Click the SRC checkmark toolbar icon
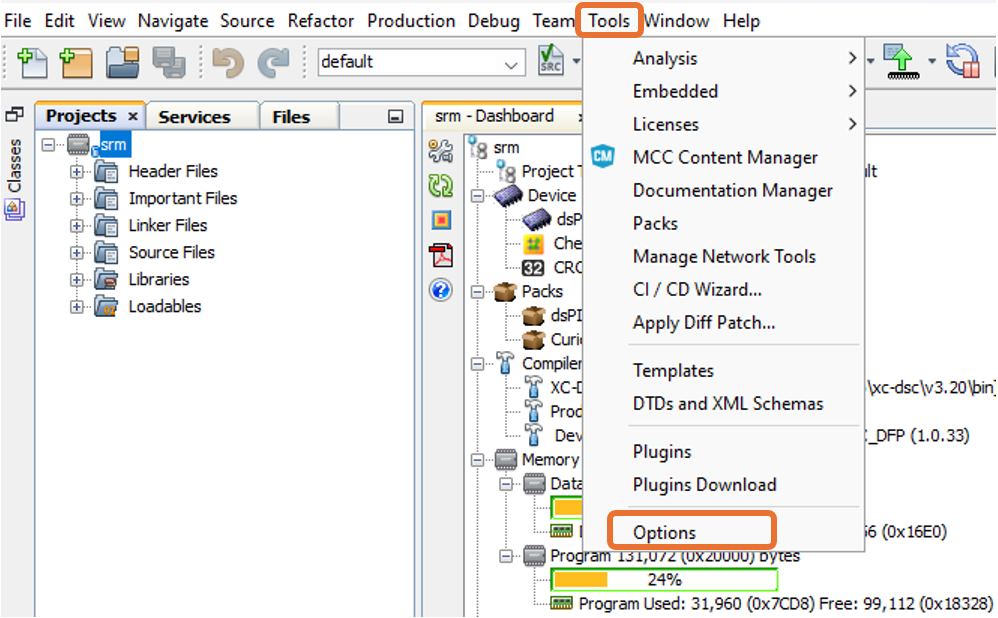Image resolution: width=998 pixels, height=618 pixels. (551, 60)
